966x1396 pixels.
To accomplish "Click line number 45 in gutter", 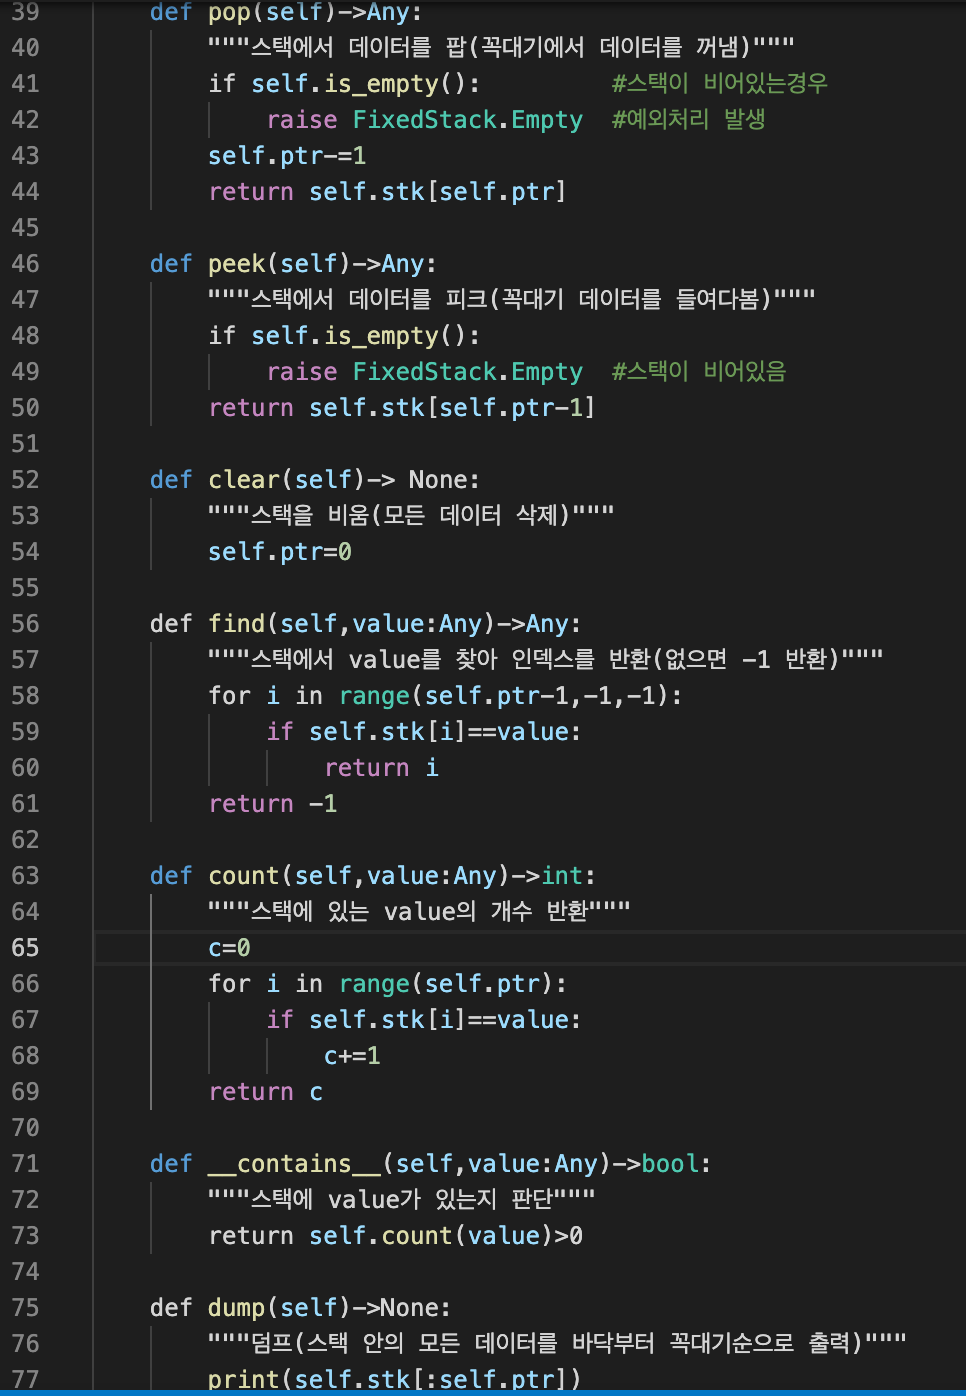I will point(26,228).
